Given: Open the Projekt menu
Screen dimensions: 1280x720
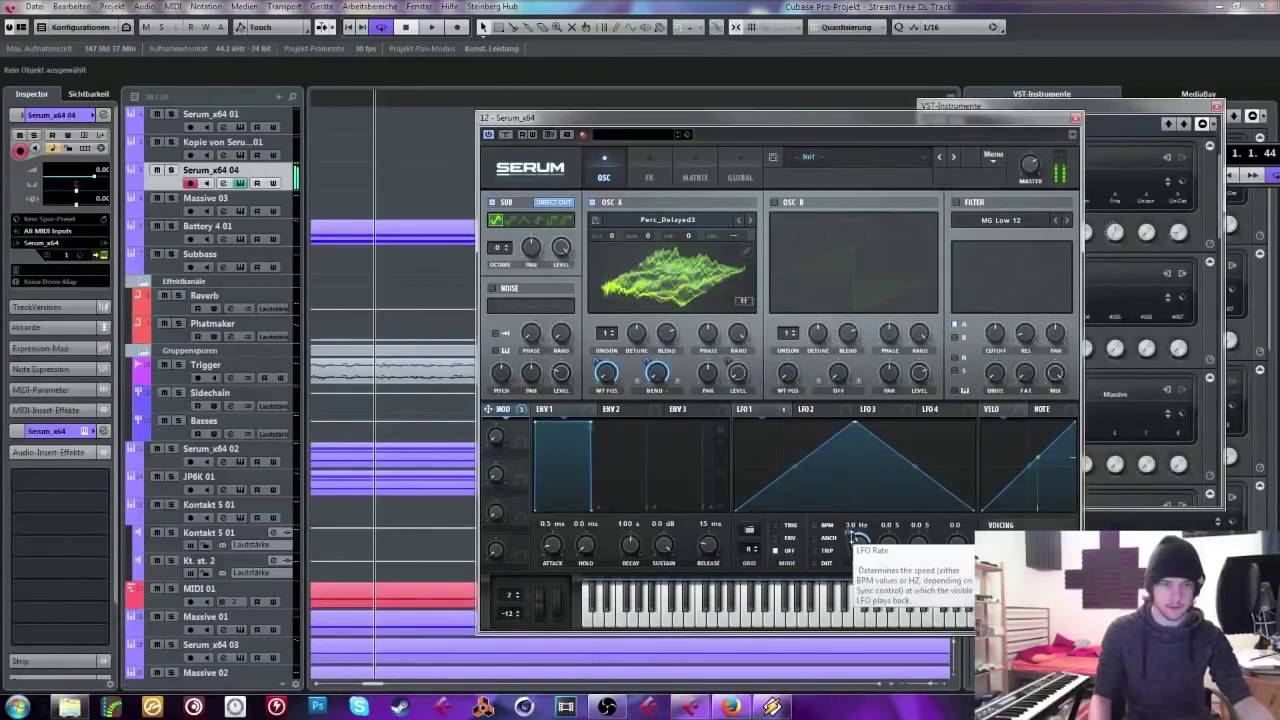Looking at the screenshot, I should pyautogui.click(x=112, y=6).
